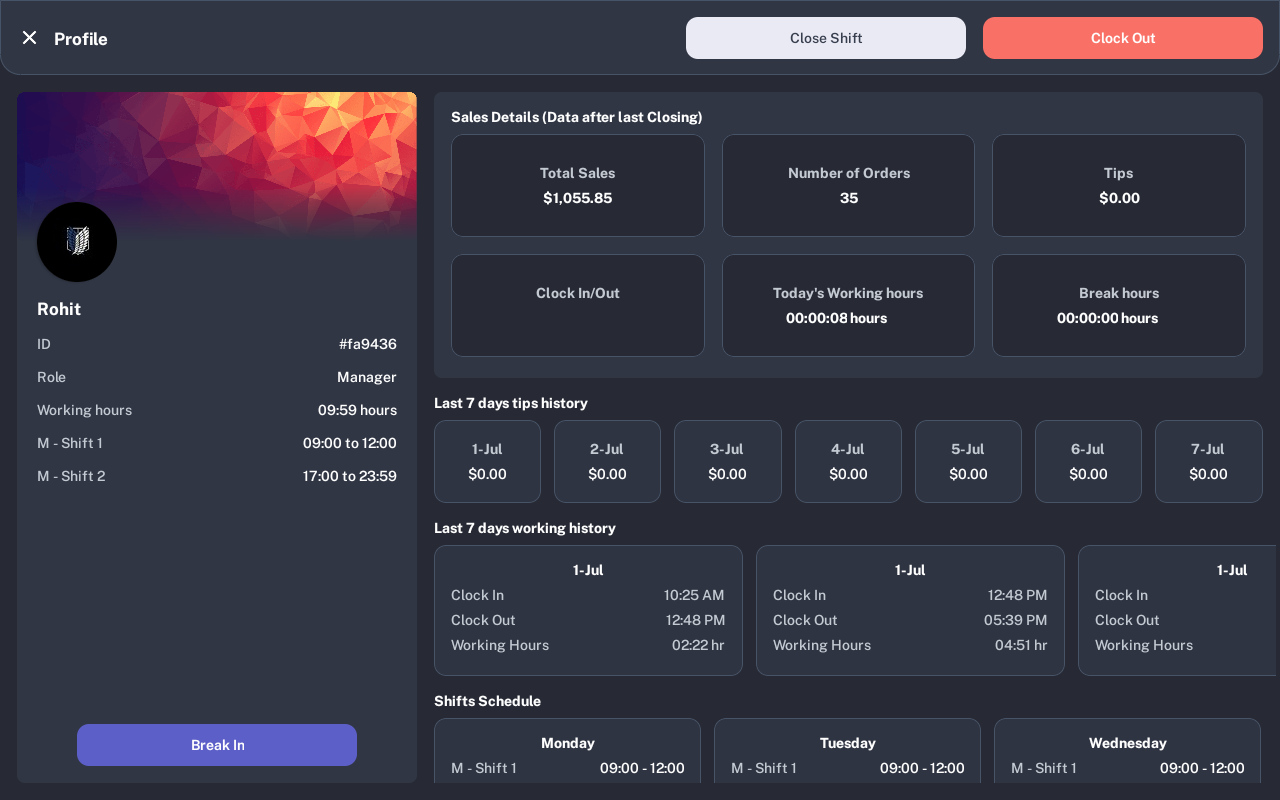Click the M - Shift 2 time 17:00 to 23:59
The width and height of the screenshot is (1280, 800).
pyautogui.click(x=350, y=476)
